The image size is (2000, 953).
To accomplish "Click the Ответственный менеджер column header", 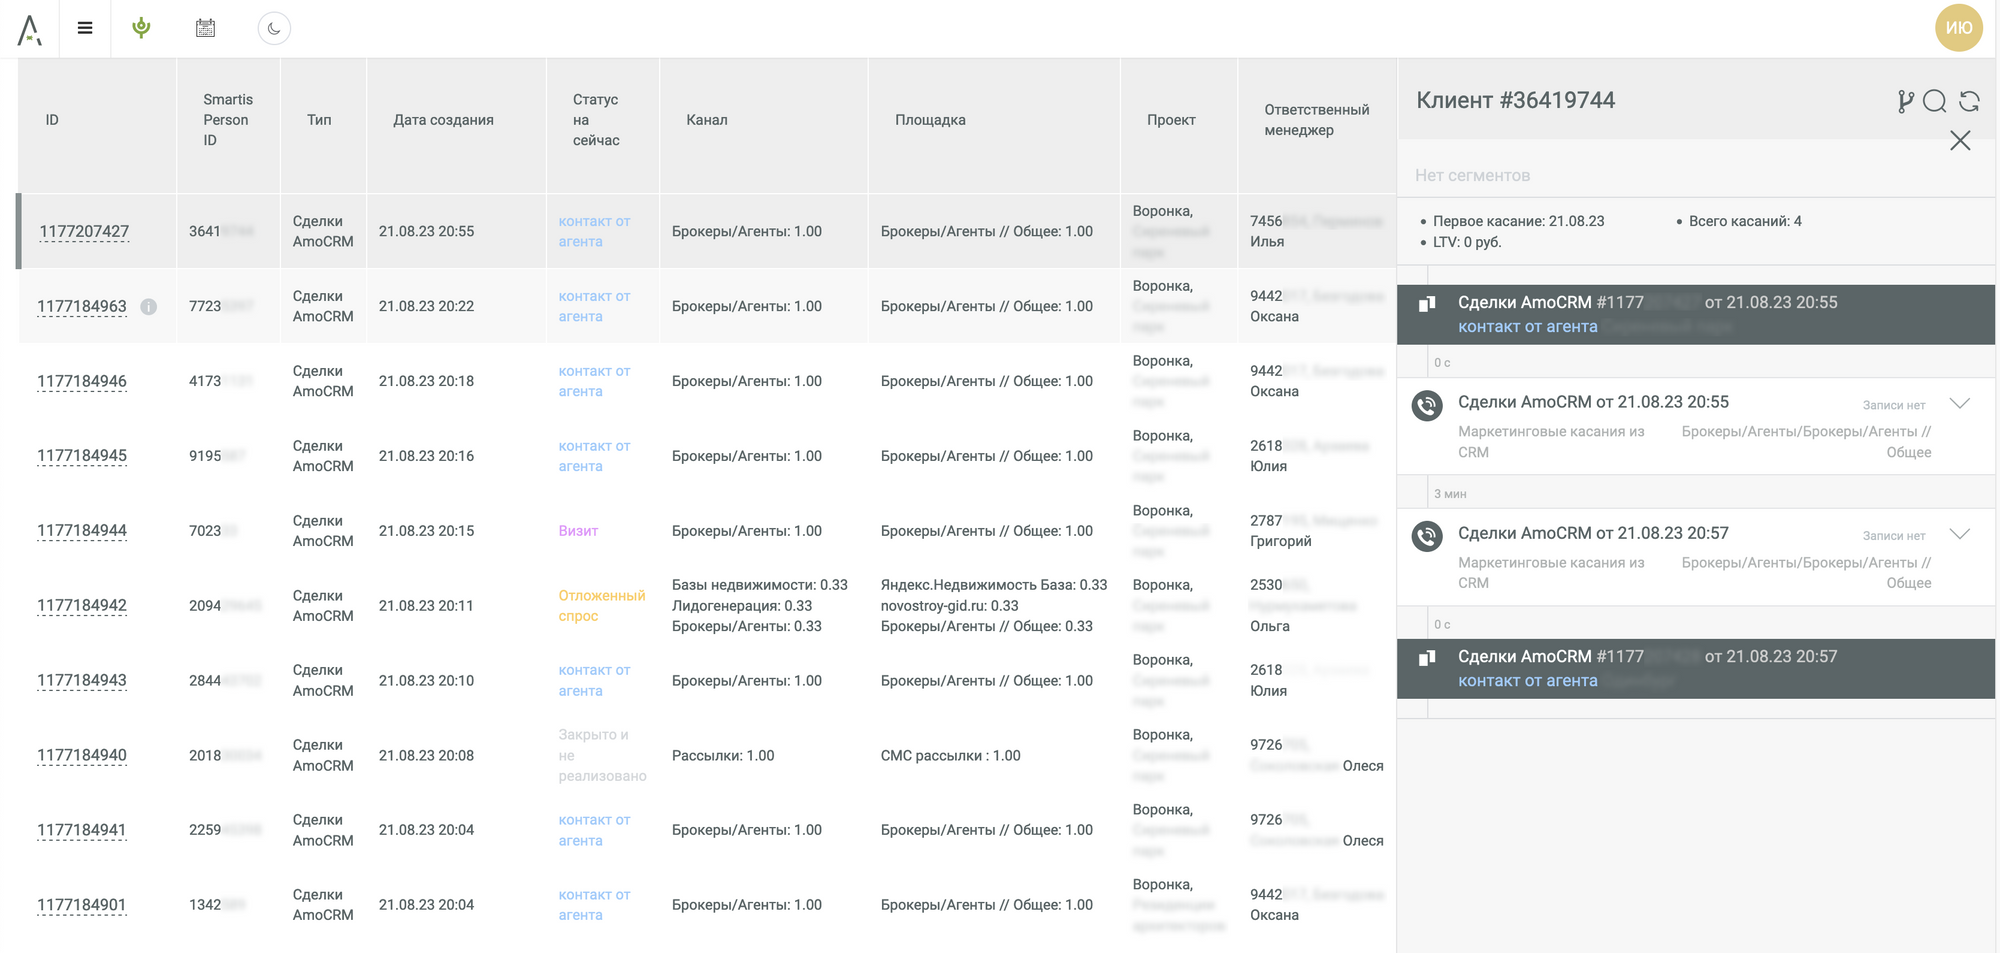I will pos(1316,120).
